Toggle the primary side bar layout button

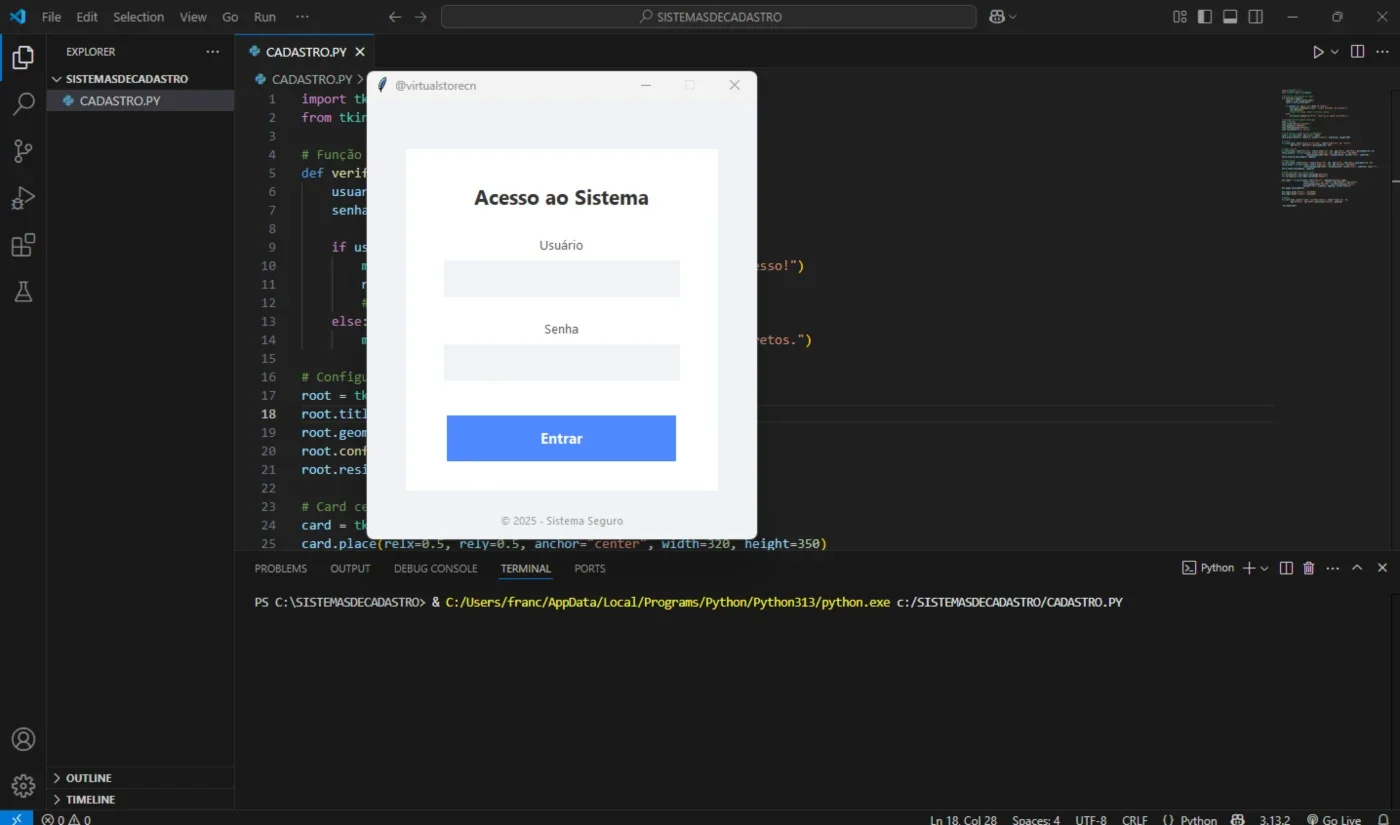pyautogui.click(x=1205, y=17)
